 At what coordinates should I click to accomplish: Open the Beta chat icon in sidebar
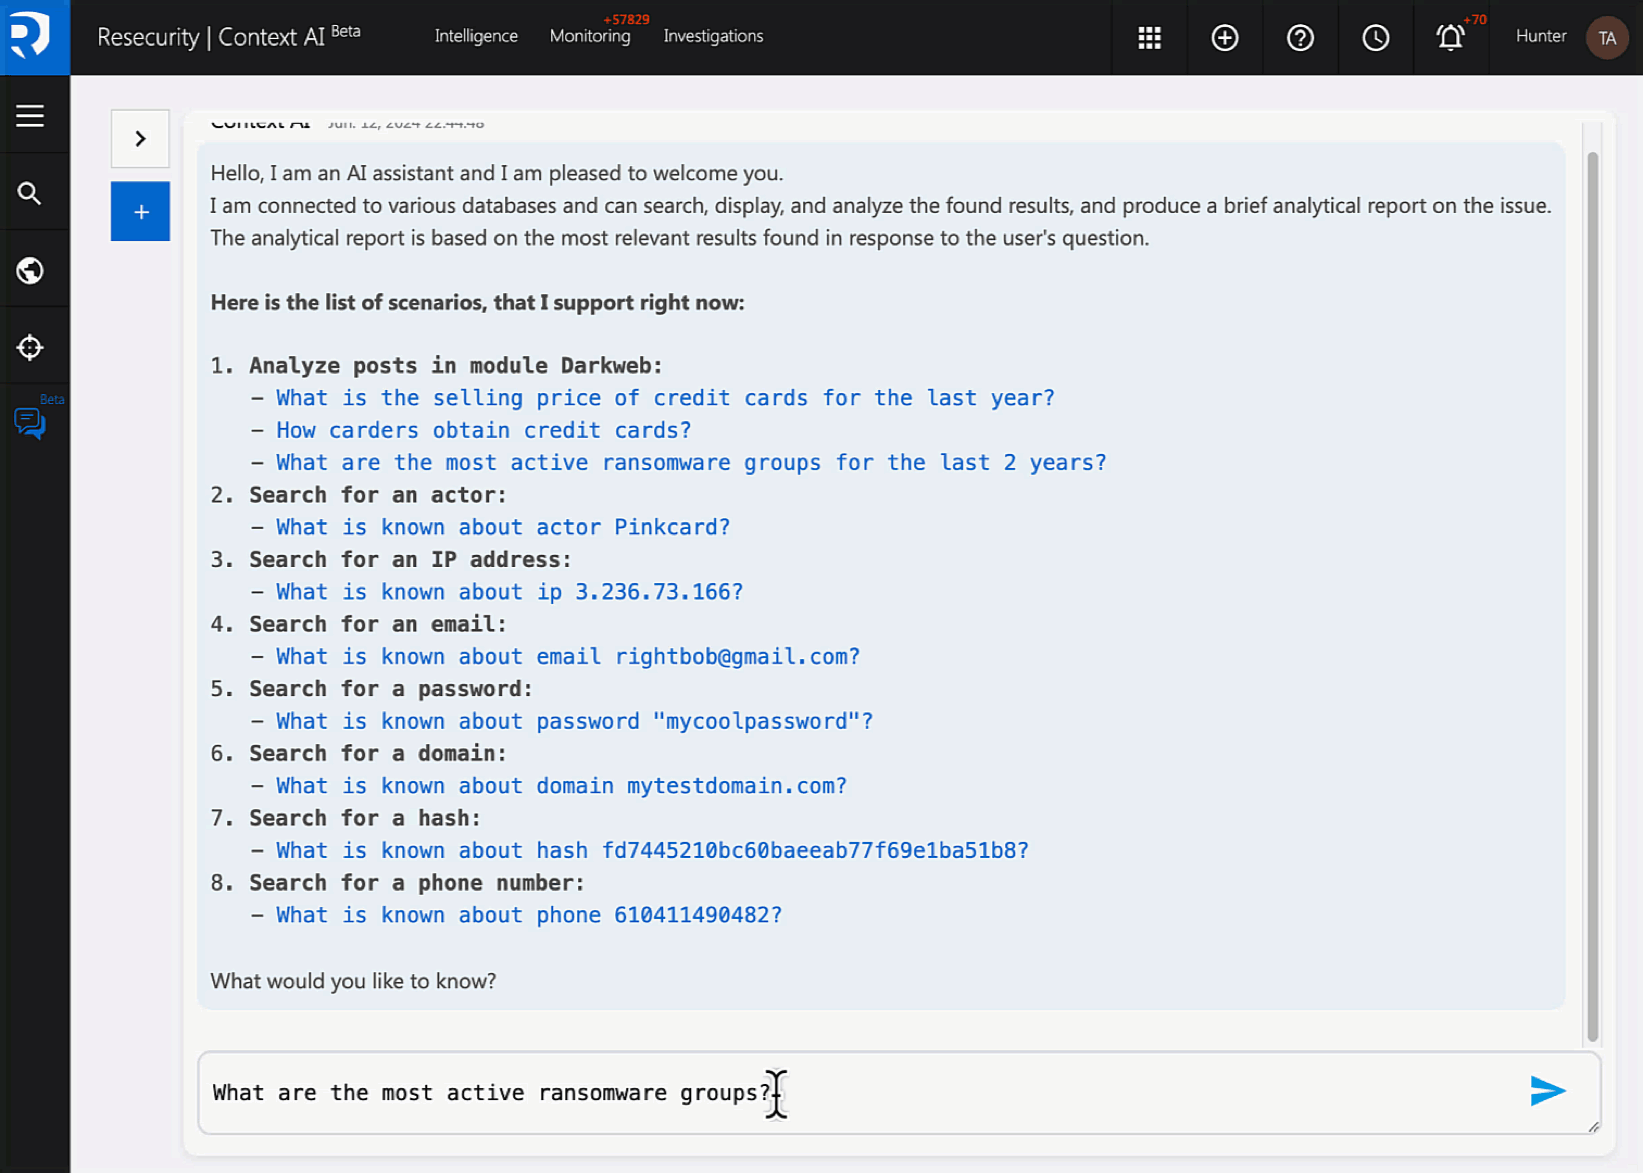coord(30,423)
